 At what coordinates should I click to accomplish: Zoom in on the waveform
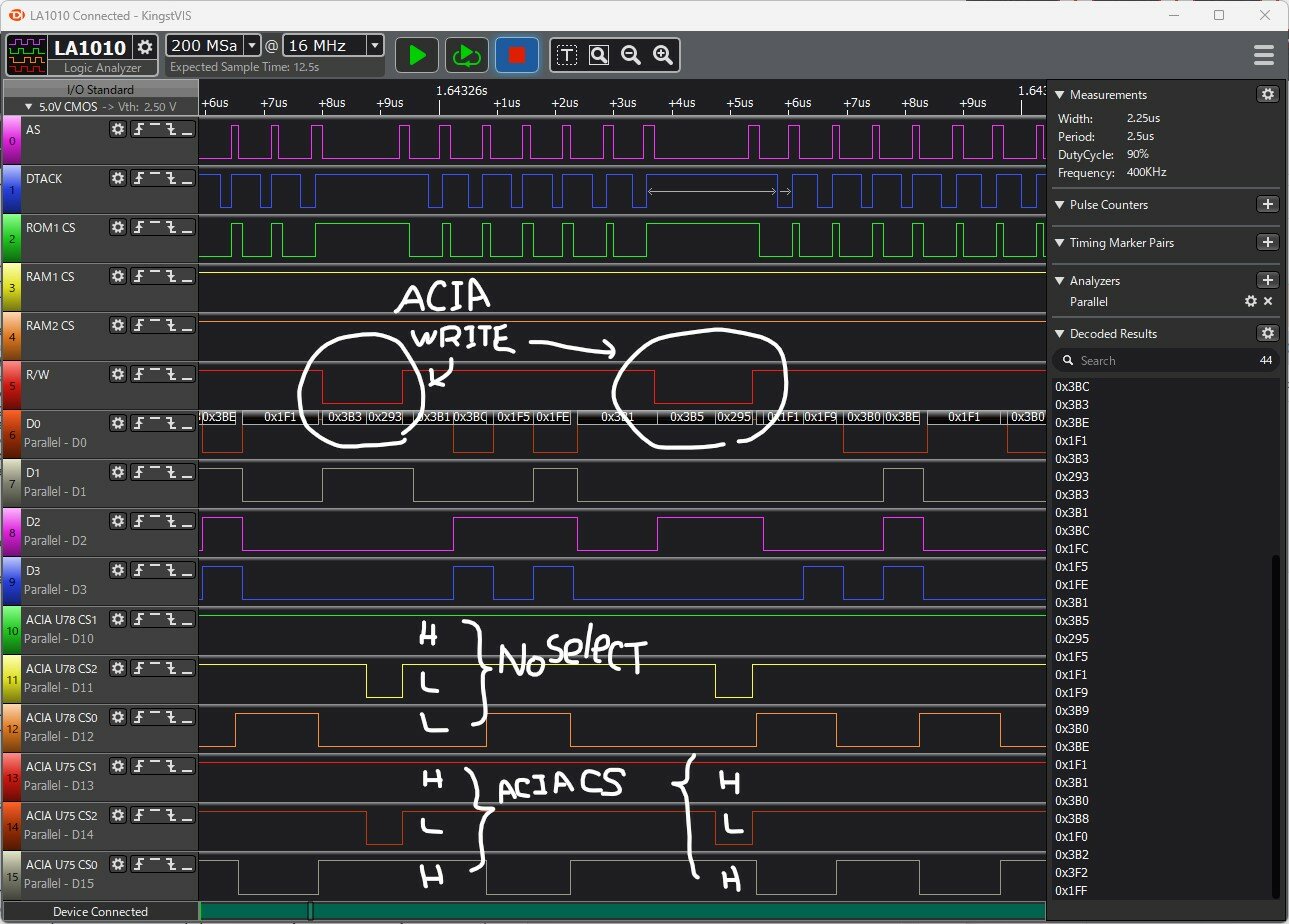(662, 55)
